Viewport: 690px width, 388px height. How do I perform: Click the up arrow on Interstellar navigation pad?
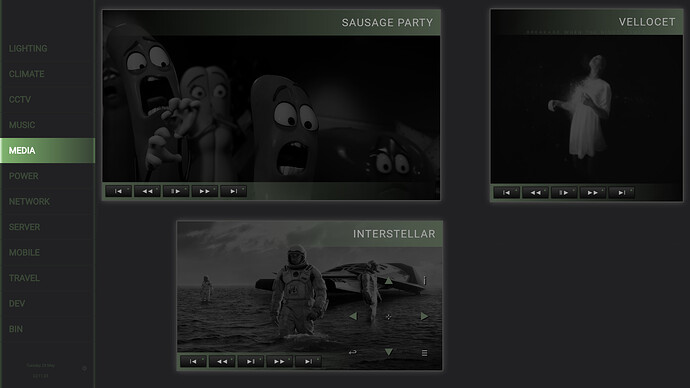point(389,281)
